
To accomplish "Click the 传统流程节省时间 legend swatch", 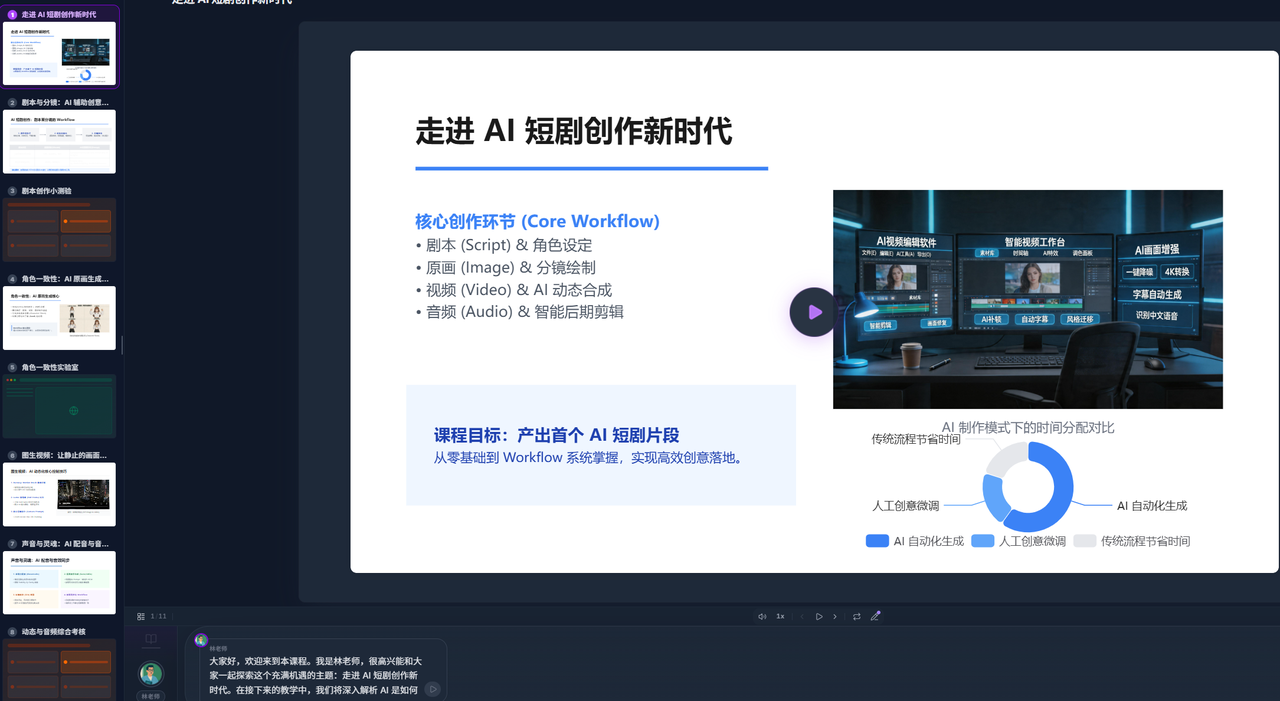I will 1085,541.
